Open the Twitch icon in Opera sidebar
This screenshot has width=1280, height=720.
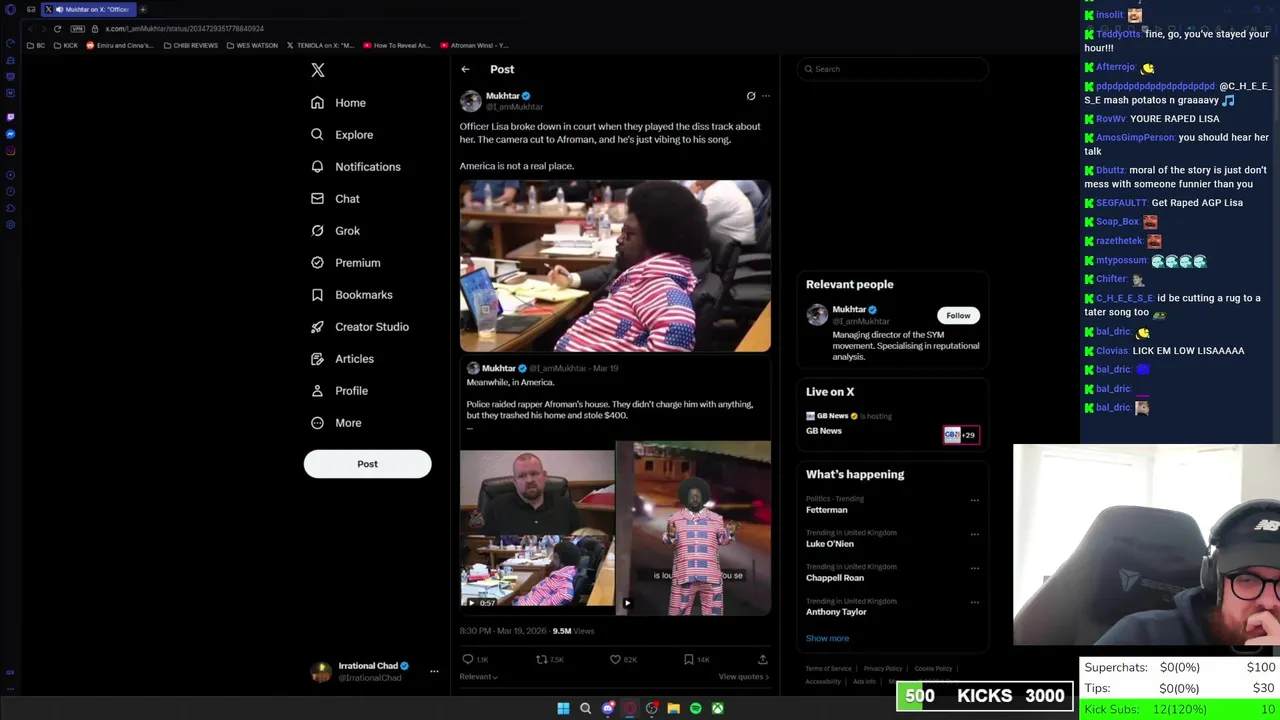(10, 117)
